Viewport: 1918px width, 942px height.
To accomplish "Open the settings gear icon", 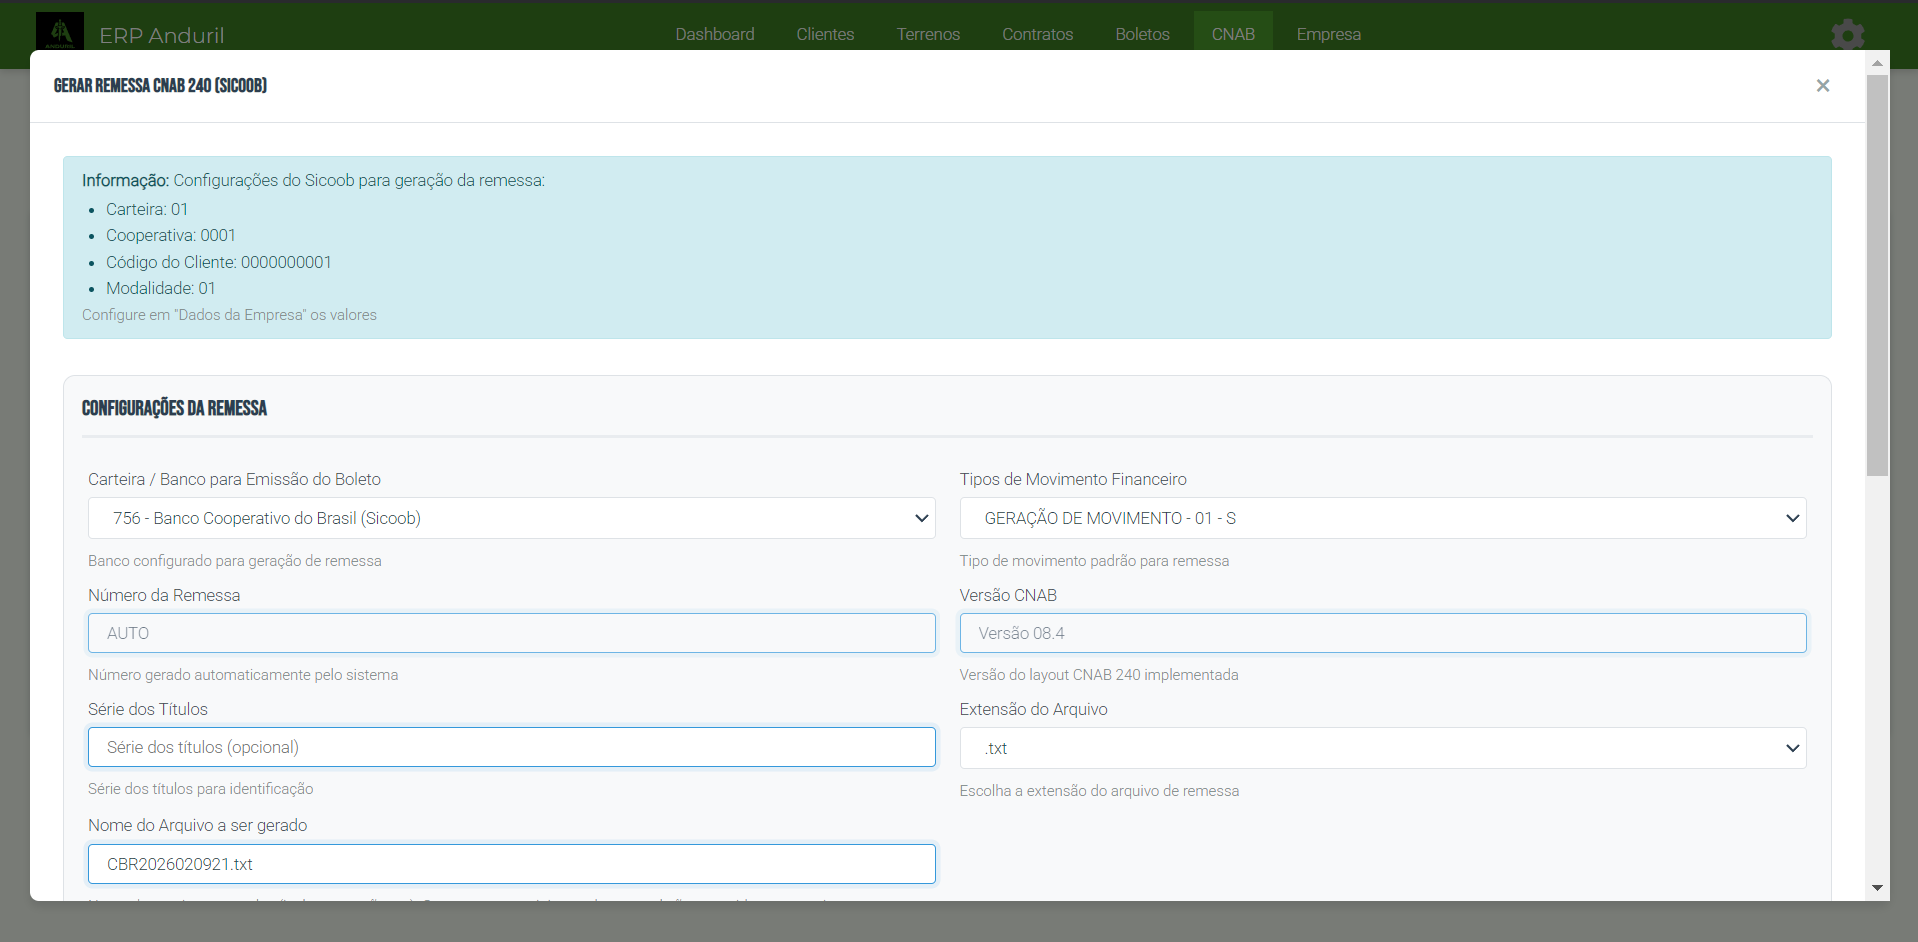I will tap(1847, 35).
